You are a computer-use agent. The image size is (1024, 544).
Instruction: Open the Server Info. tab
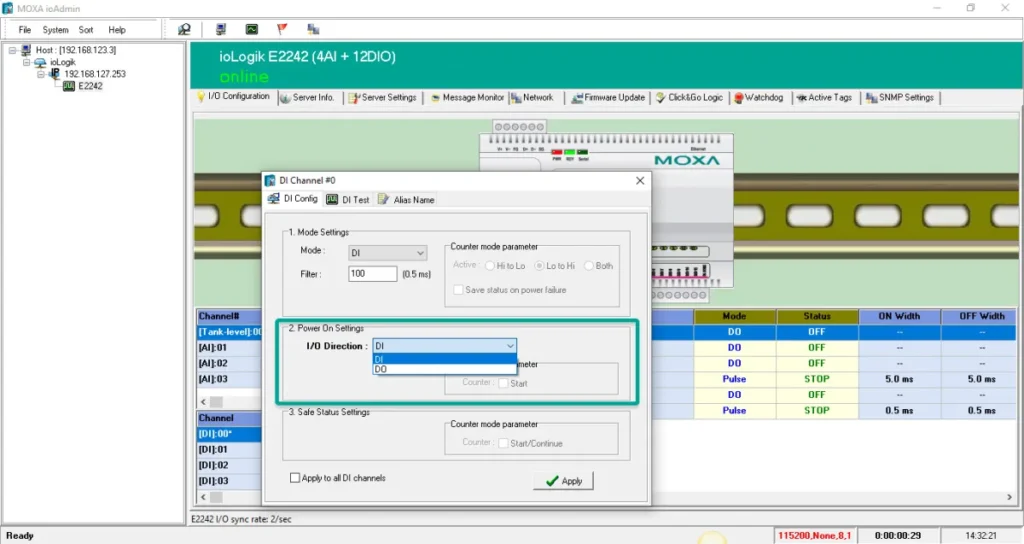307,97
